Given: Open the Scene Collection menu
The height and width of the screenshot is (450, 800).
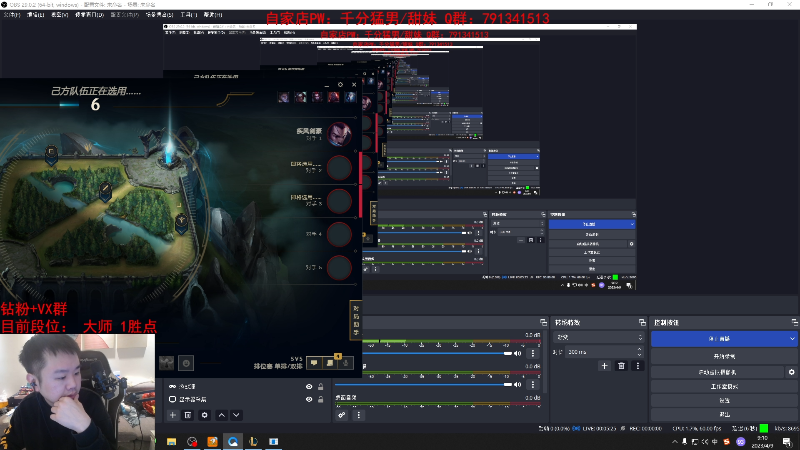Looking at the screenshot, I should [x=159, y=15].
